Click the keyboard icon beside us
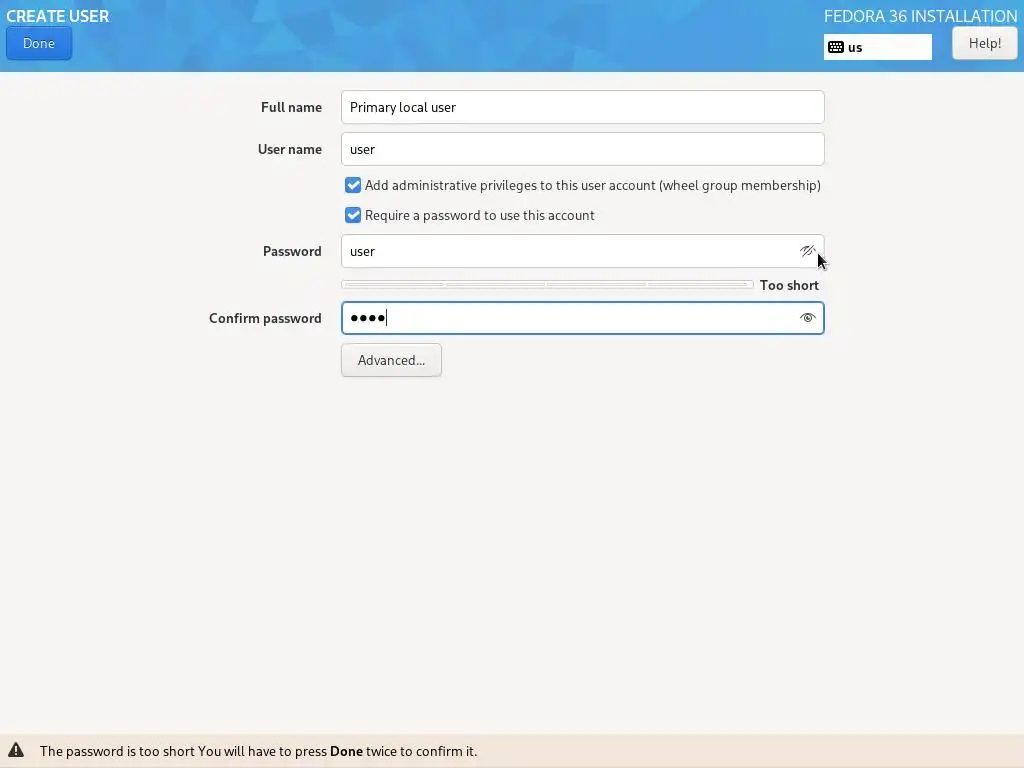 [x=835, y=47]
